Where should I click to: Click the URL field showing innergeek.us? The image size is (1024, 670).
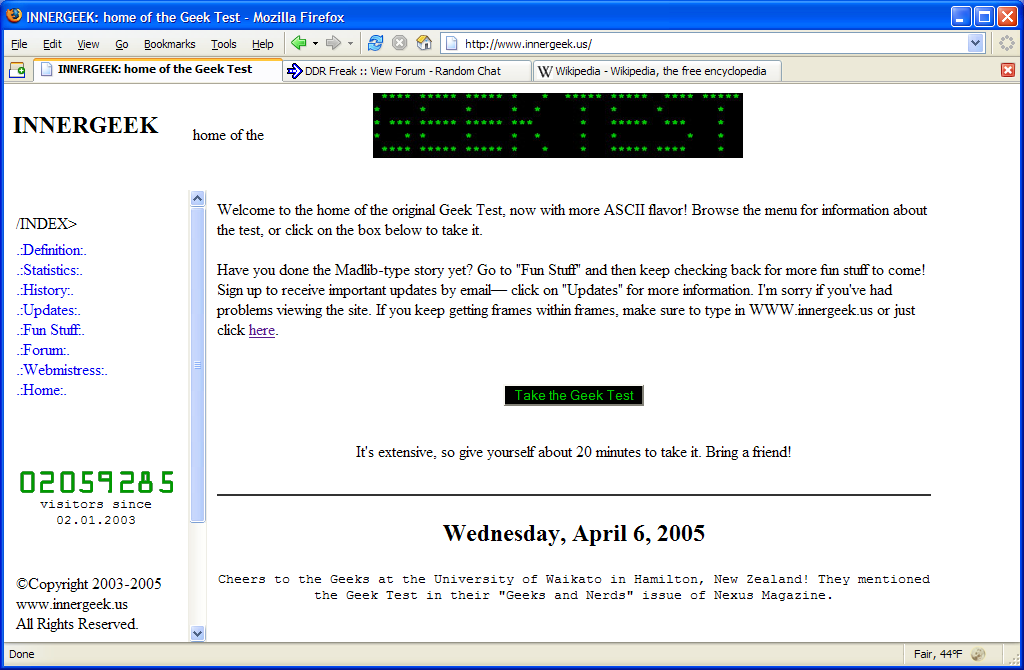[712, 44]
